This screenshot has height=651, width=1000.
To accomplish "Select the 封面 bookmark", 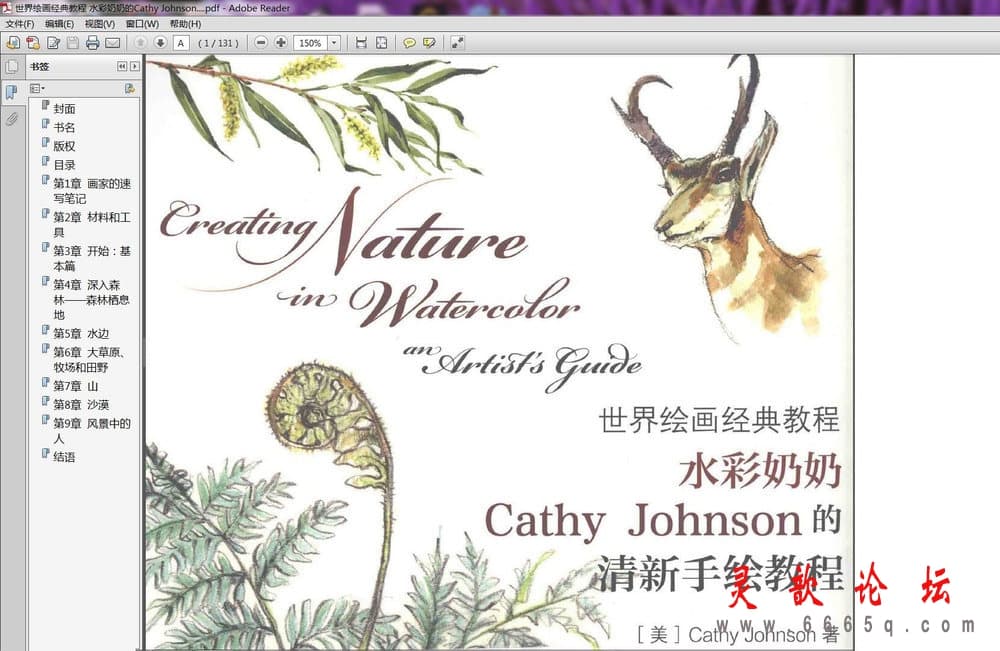I will click(64, 108).
